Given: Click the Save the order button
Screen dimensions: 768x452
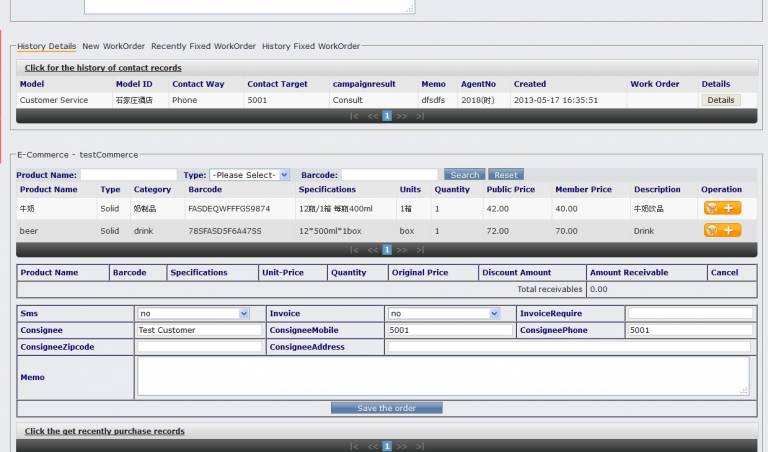Looking at the screenshot, I should tap(386, 408).
